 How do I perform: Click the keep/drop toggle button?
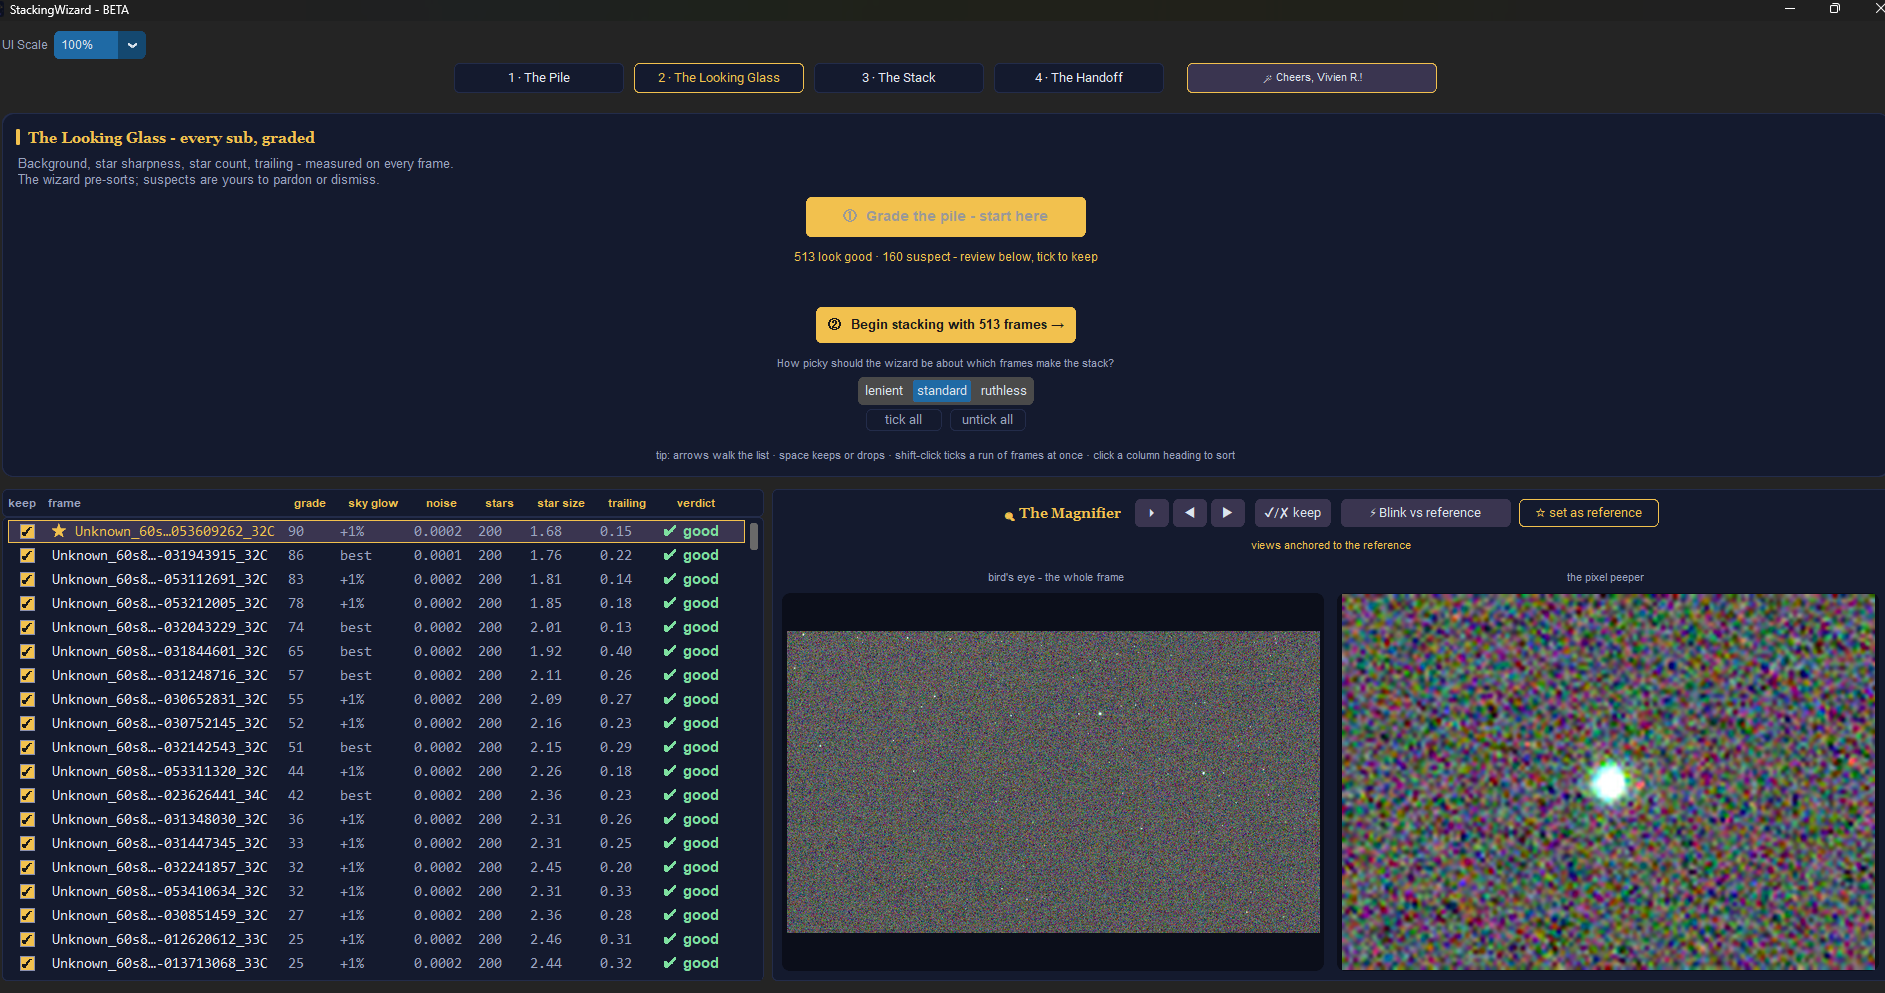click(x=1292, y=513)
